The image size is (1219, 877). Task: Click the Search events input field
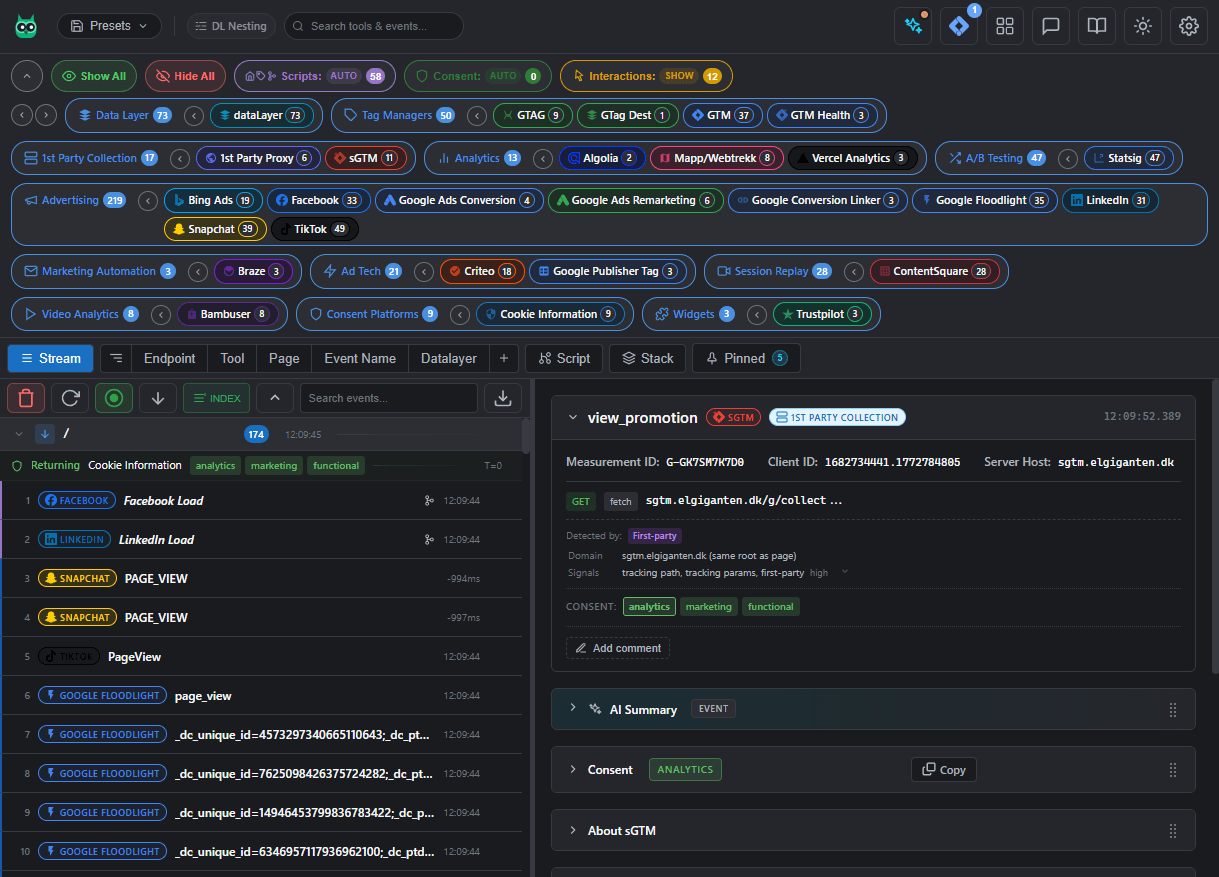tap(389, 398)
